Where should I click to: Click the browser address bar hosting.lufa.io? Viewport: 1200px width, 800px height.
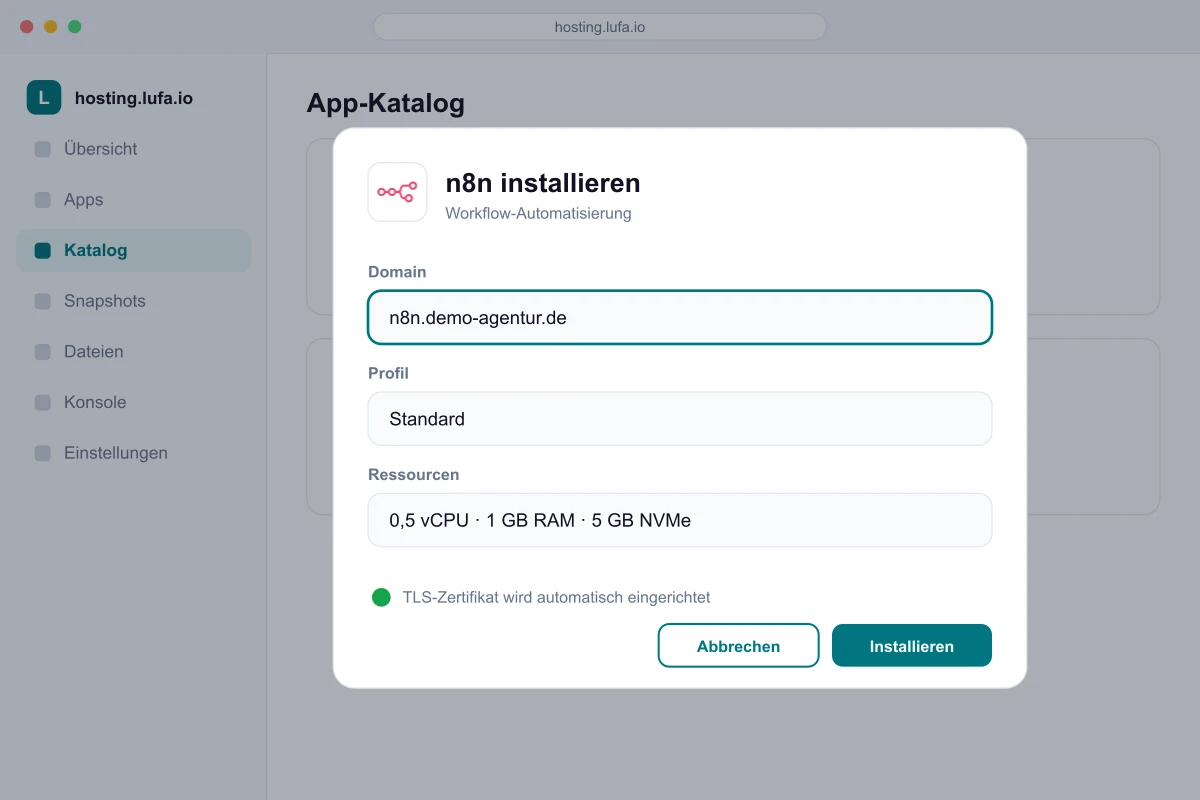[x=600, y=27]
